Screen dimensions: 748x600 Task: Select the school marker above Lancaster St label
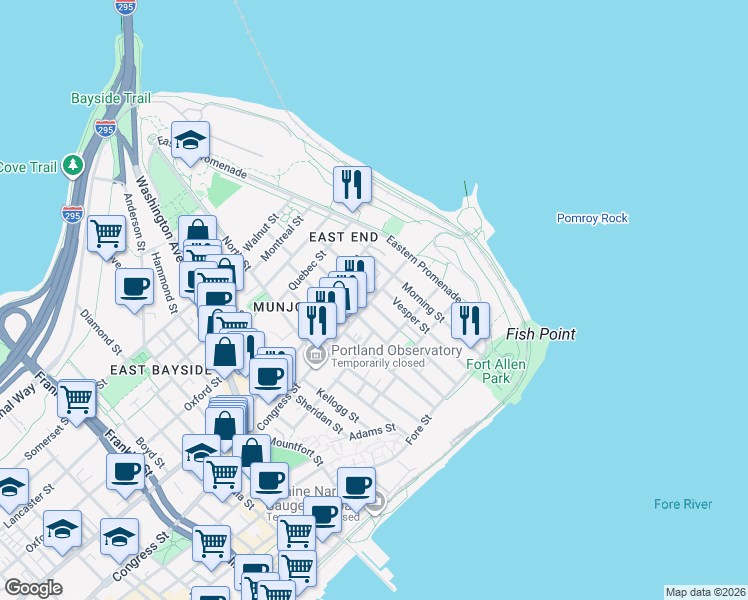pyautogui.click(x=10, y=489)
